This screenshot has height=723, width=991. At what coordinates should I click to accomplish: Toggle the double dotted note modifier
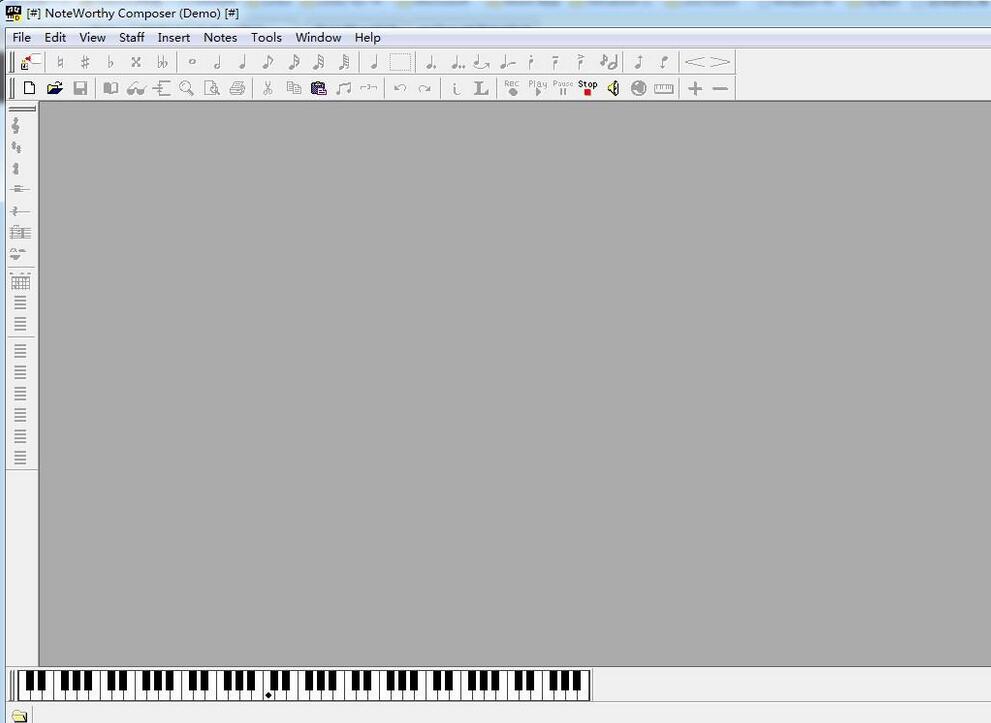(457, 62)
